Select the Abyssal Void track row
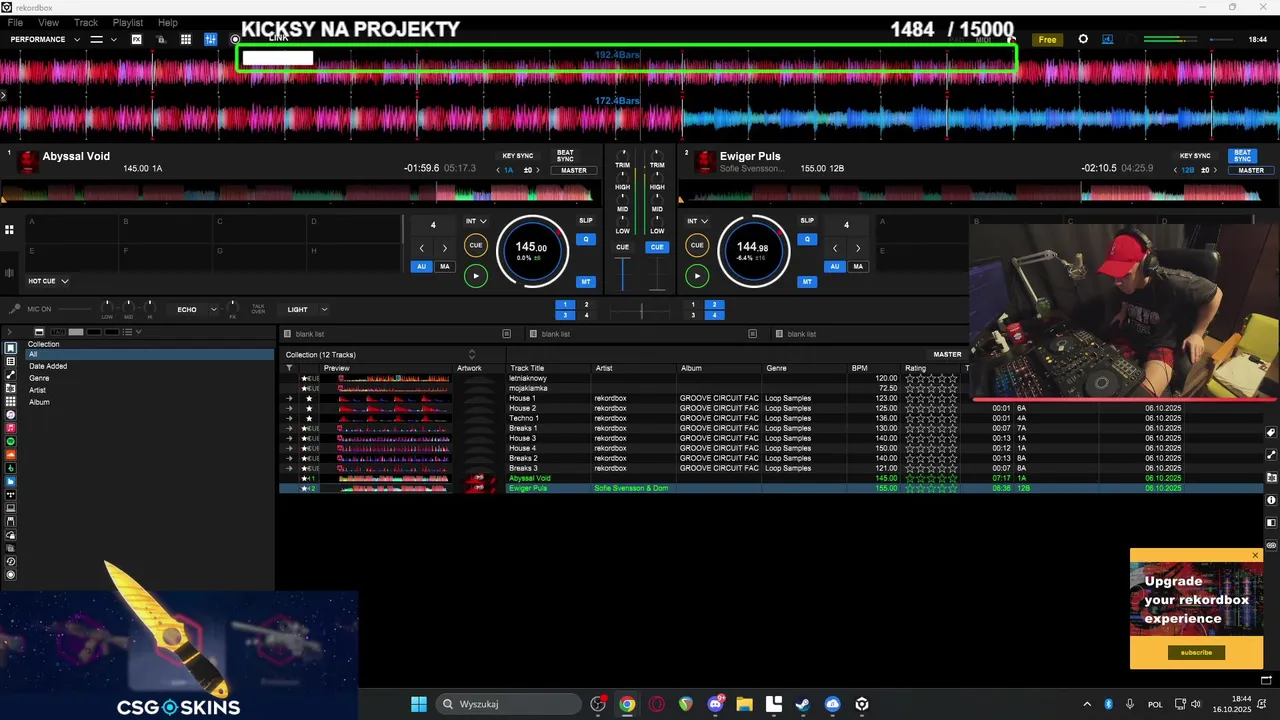The image size is (1280, 720). click(770, 478)
